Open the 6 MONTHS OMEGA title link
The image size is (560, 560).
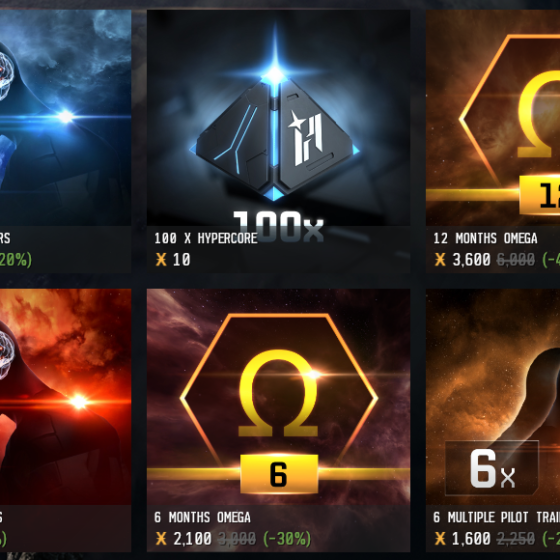(202, 517)
